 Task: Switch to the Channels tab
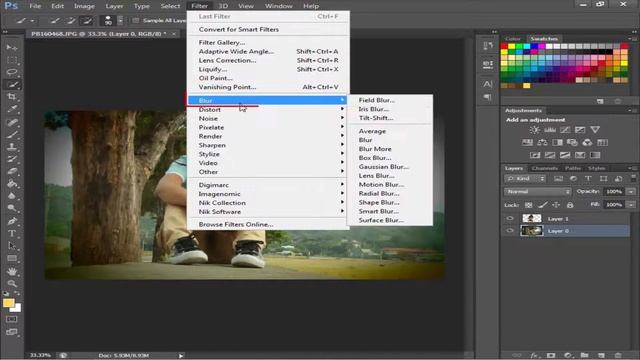tap(544, 168)
